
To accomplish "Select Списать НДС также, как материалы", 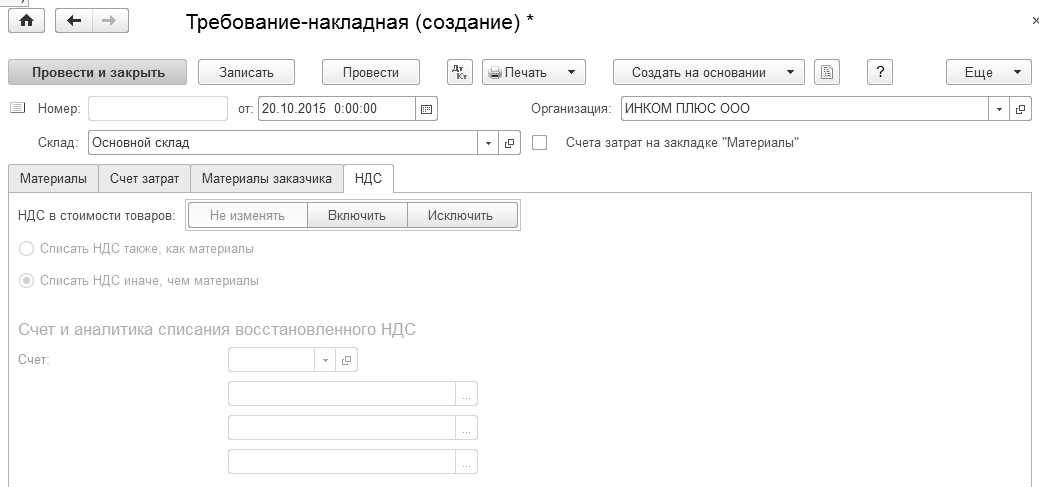I will point(27,248).
